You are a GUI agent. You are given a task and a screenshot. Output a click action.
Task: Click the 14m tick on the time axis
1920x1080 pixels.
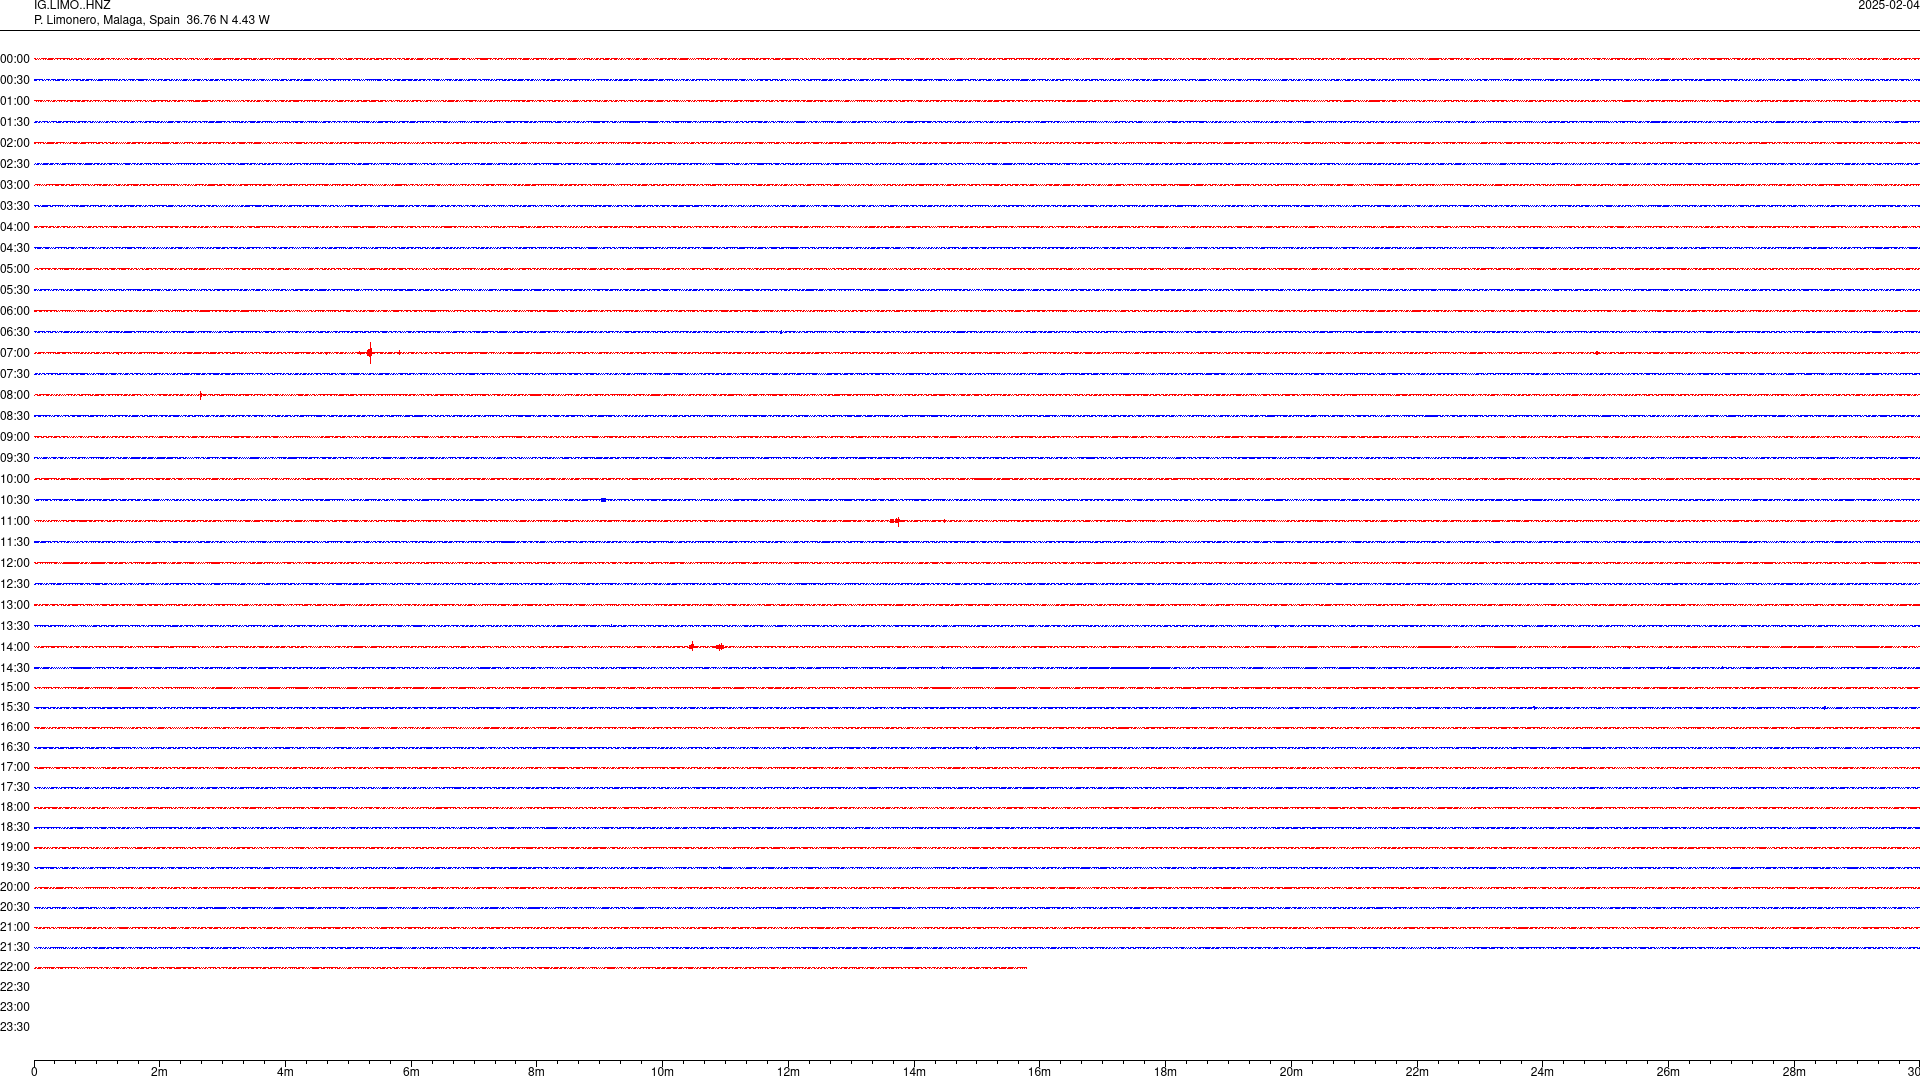914,1072
